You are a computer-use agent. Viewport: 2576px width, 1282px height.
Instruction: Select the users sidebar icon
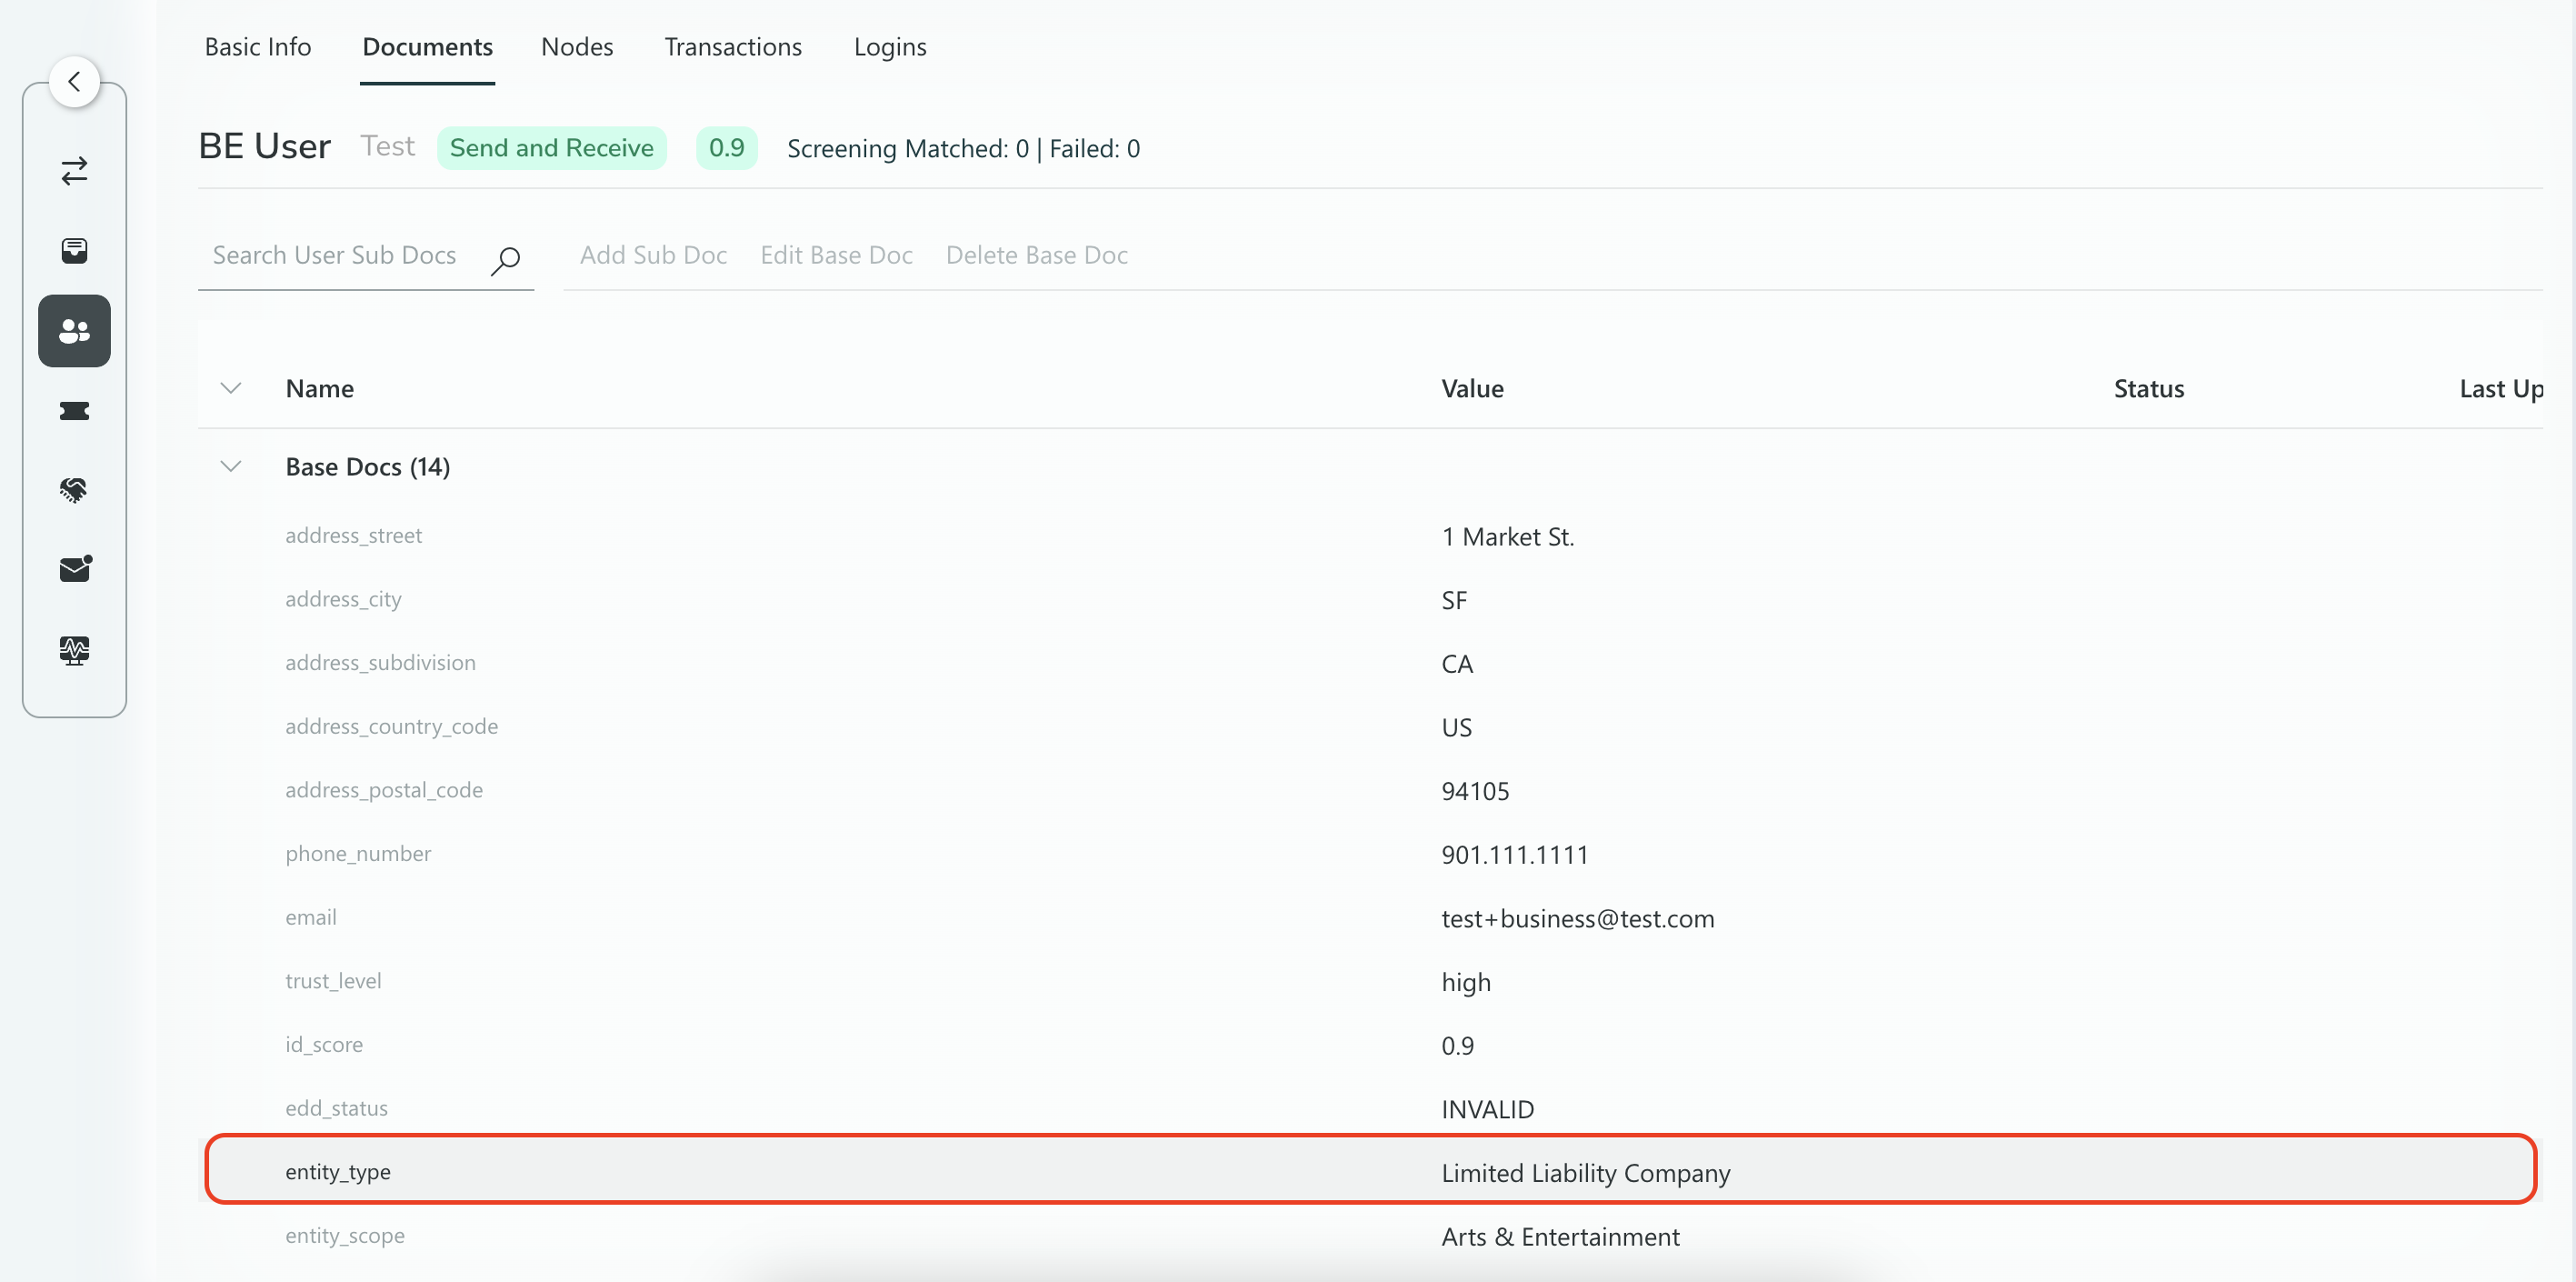click(x=74, y=331)
